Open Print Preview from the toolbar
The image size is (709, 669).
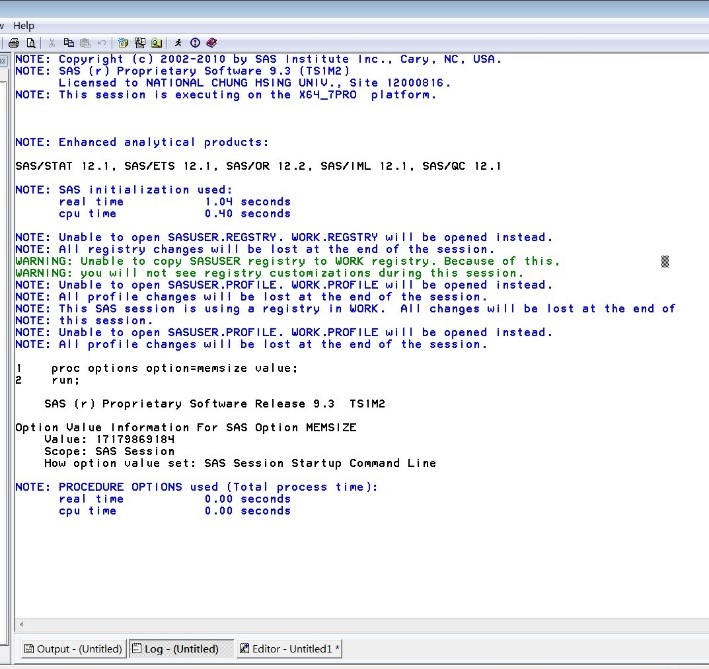point(31,43)
